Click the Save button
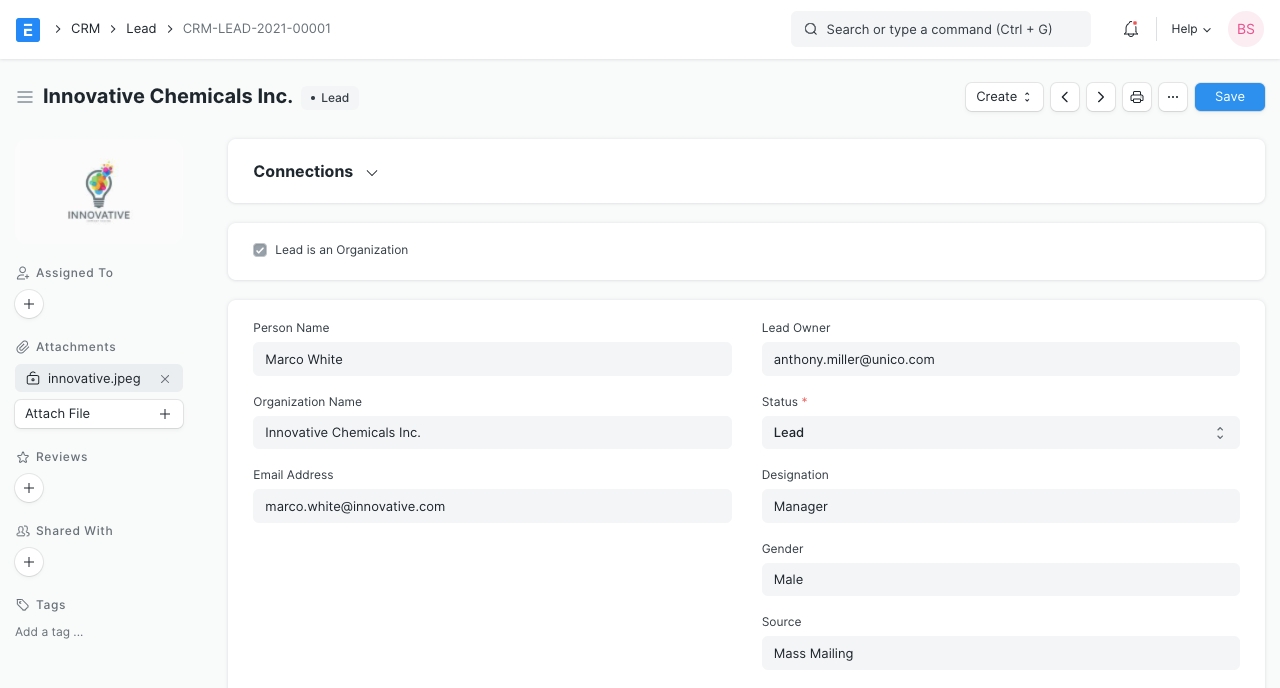Screen dimensions: 1280x688 [x=1229, y=97]
